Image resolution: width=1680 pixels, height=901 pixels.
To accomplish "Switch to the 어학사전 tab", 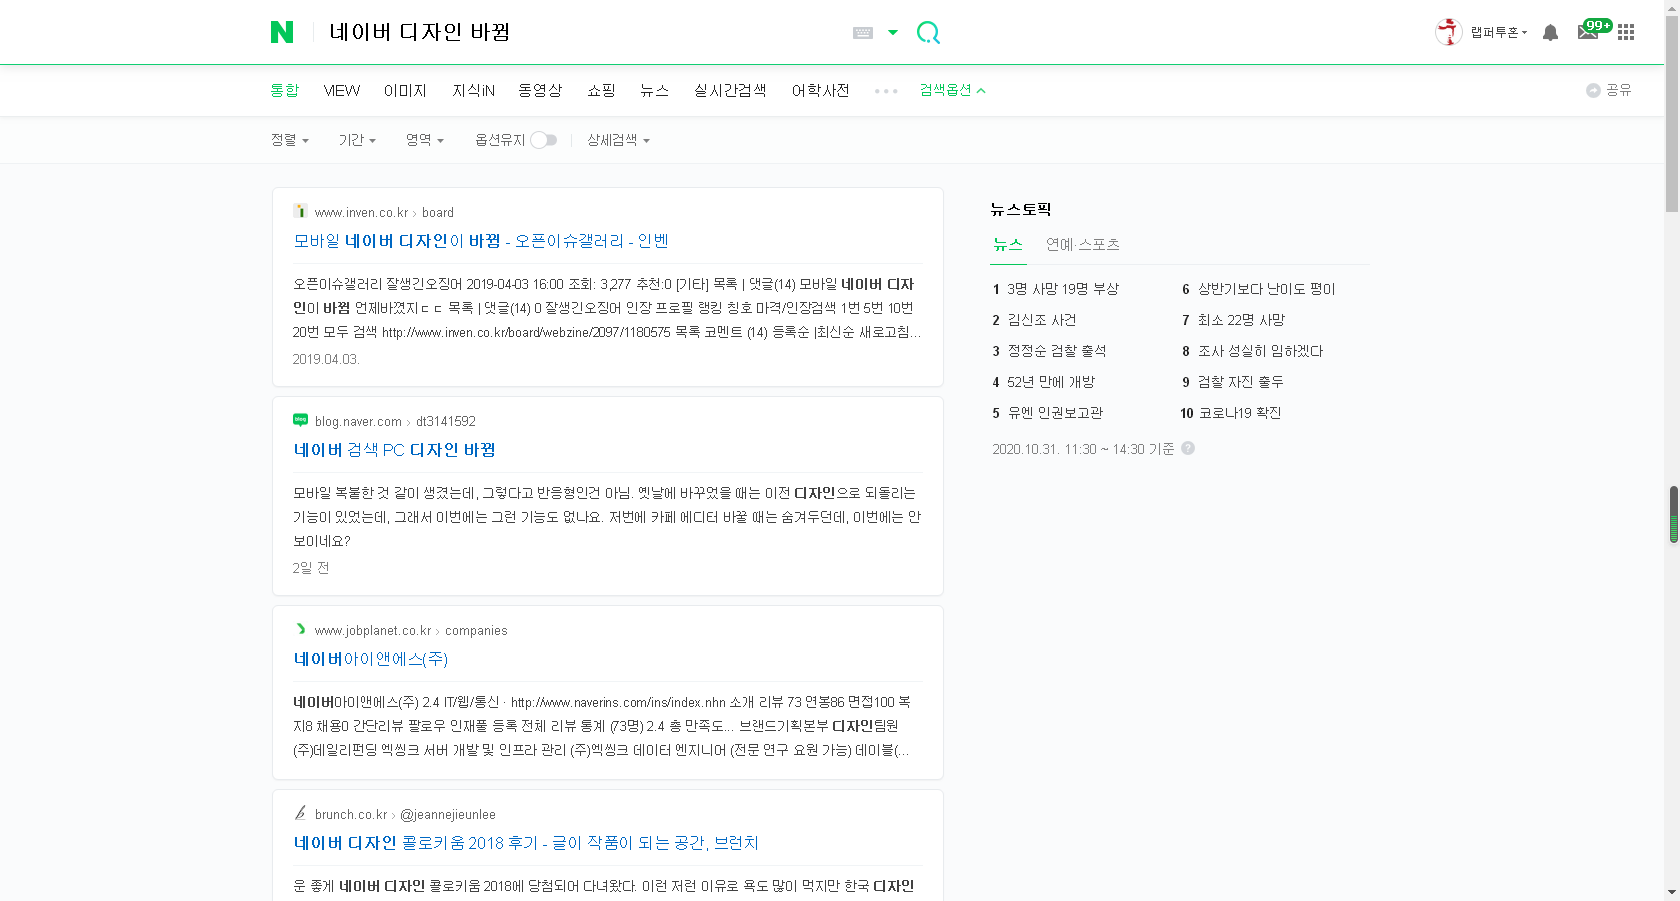I will point(820,90).
